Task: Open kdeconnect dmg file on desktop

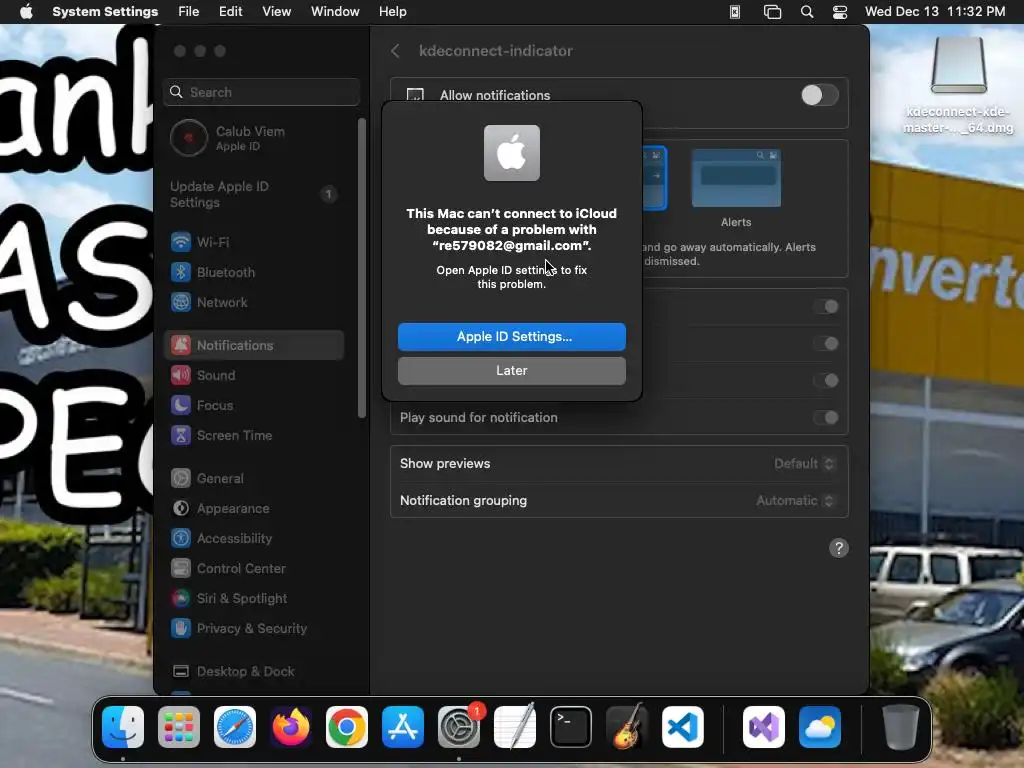Action: (x=958, y=84)
